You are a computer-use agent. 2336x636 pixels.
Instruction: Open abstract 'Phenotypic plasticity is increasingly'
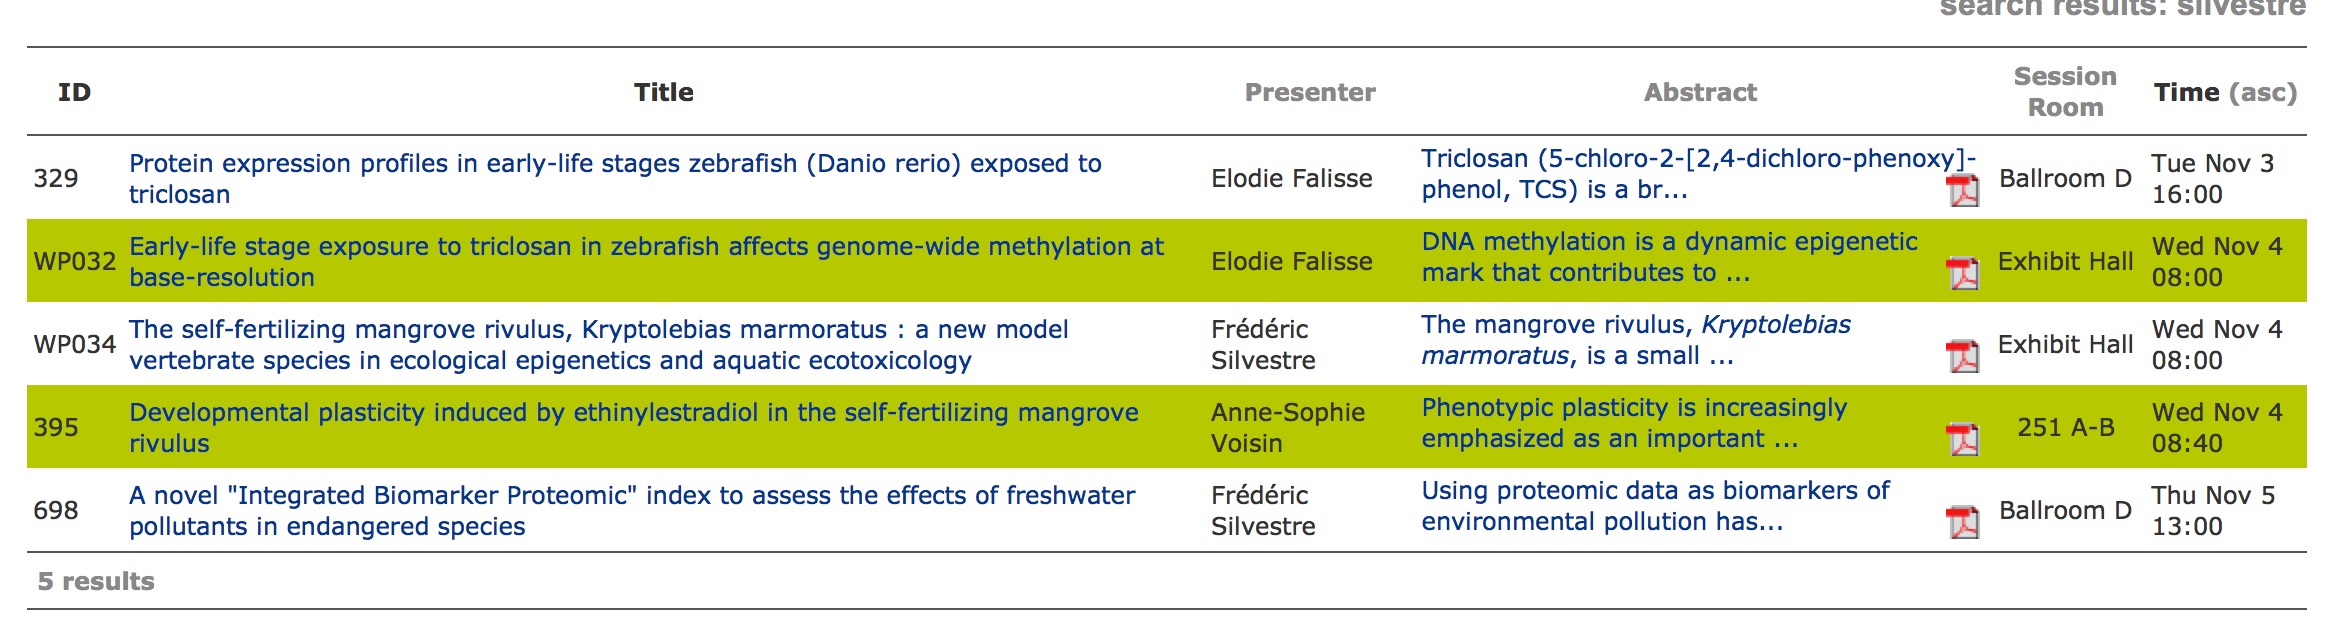tap(1634, 423)
